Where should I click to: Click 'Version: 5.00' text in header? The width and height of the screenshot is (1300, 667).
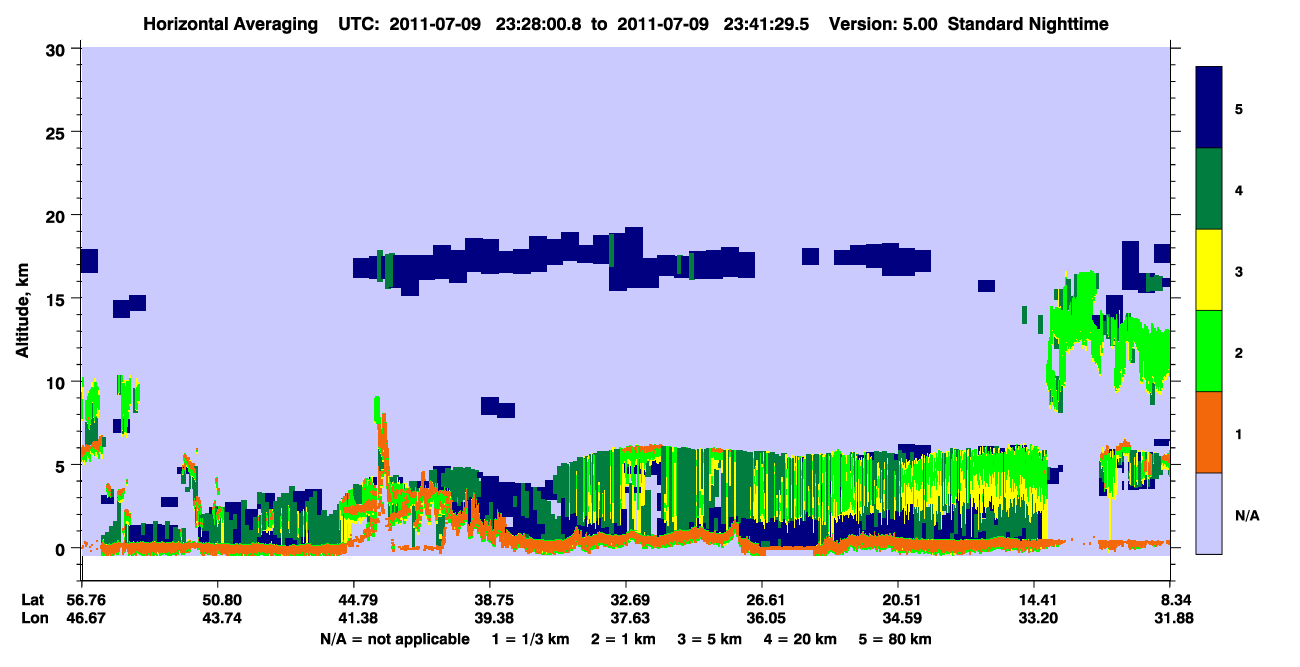pyautogui.click(x=883, y=24)
